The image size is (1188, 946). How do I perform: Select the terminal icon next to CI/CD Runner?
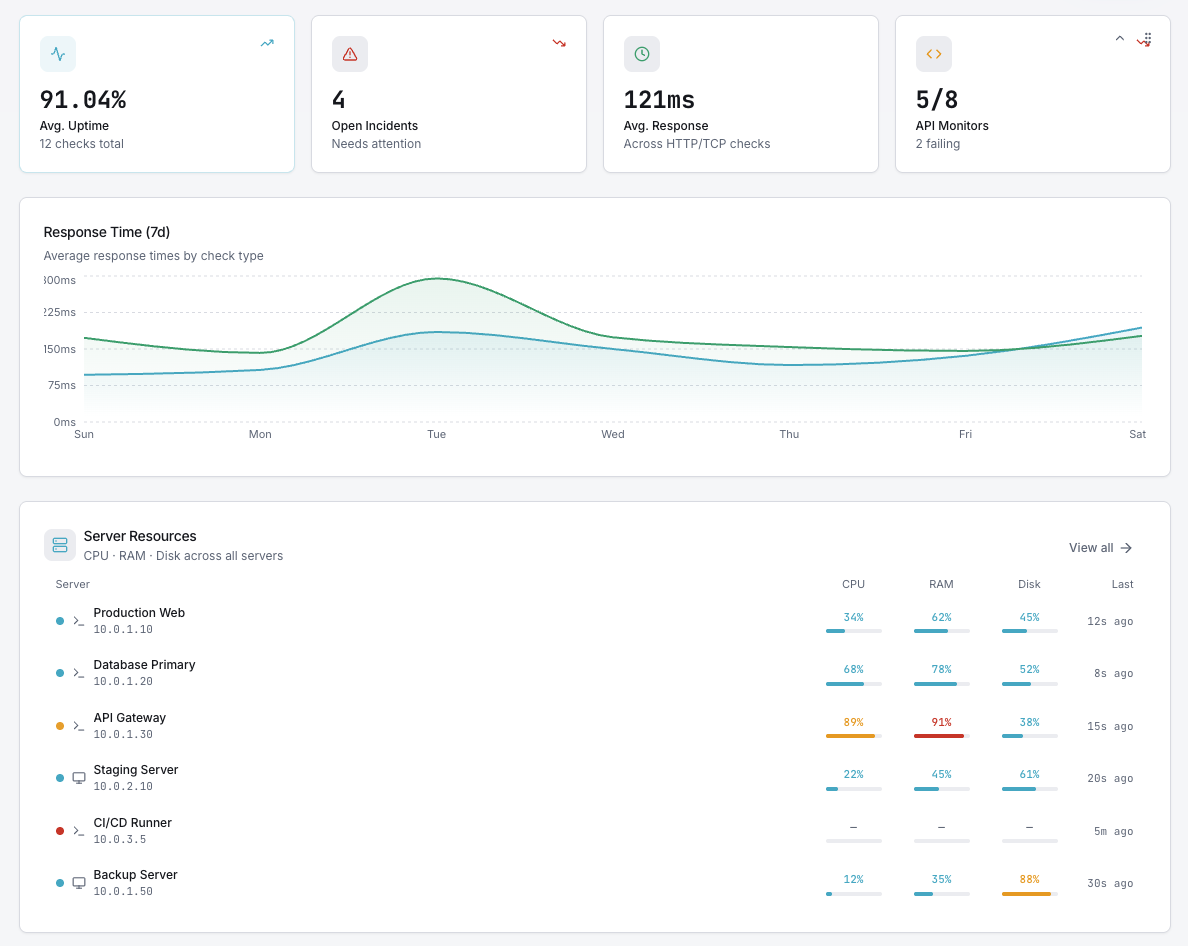coord(78,830)
